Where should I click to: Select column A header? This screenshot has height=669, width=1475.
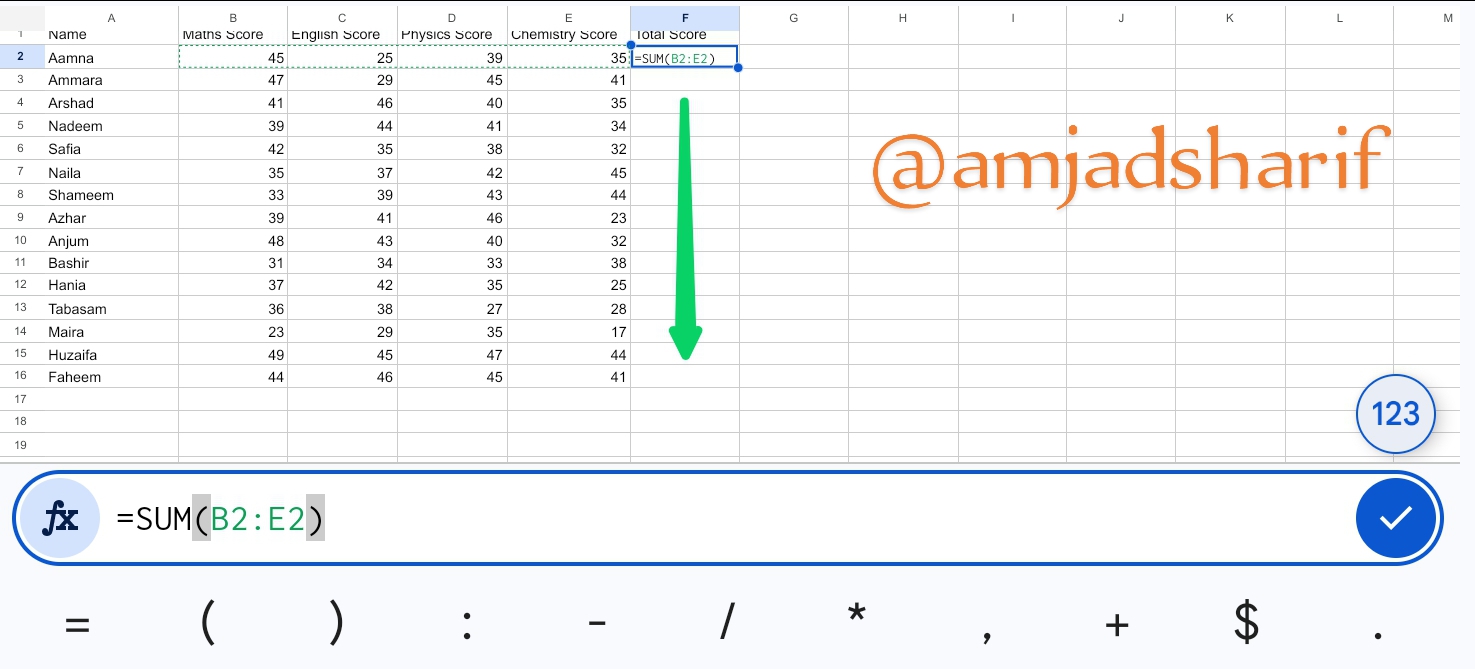coord(110,18)
